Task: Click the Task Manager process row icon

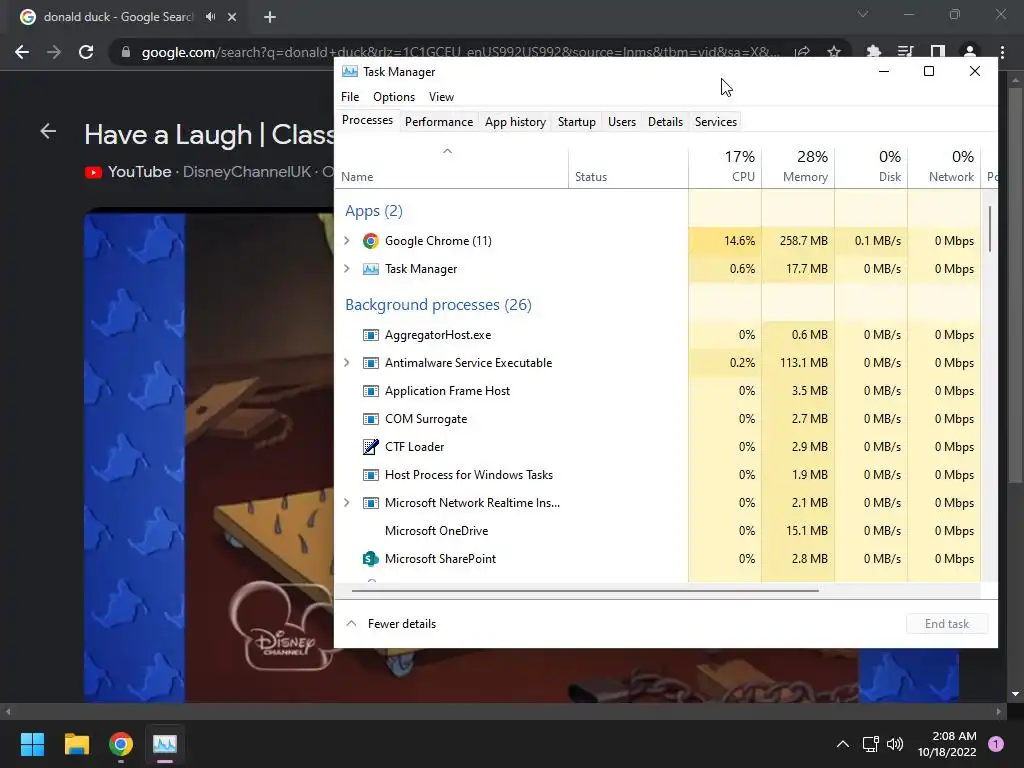Action: click(x=370, y=269)
